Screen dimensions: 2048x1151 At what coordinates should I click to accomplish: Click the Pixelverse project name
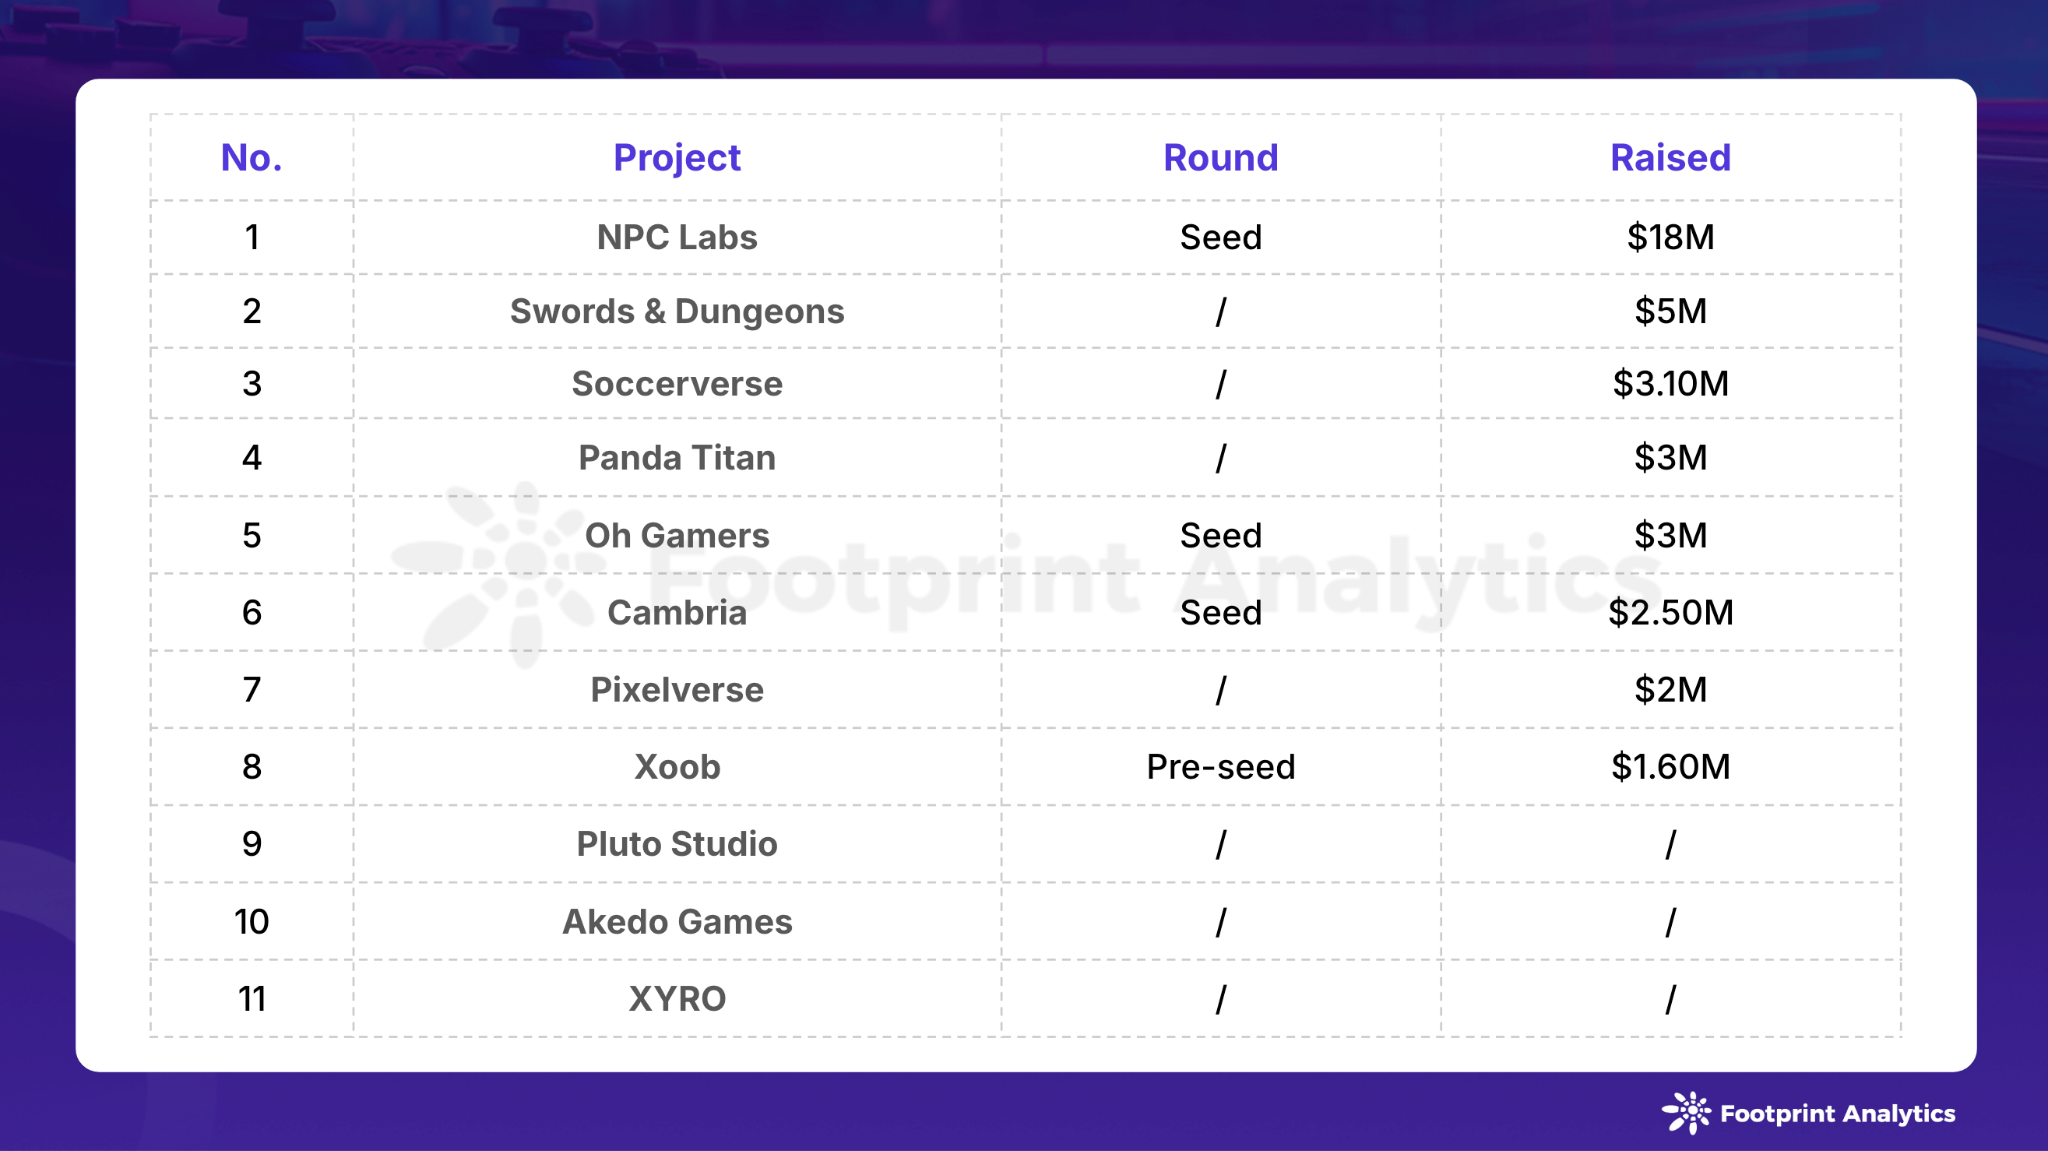(677, 690)
